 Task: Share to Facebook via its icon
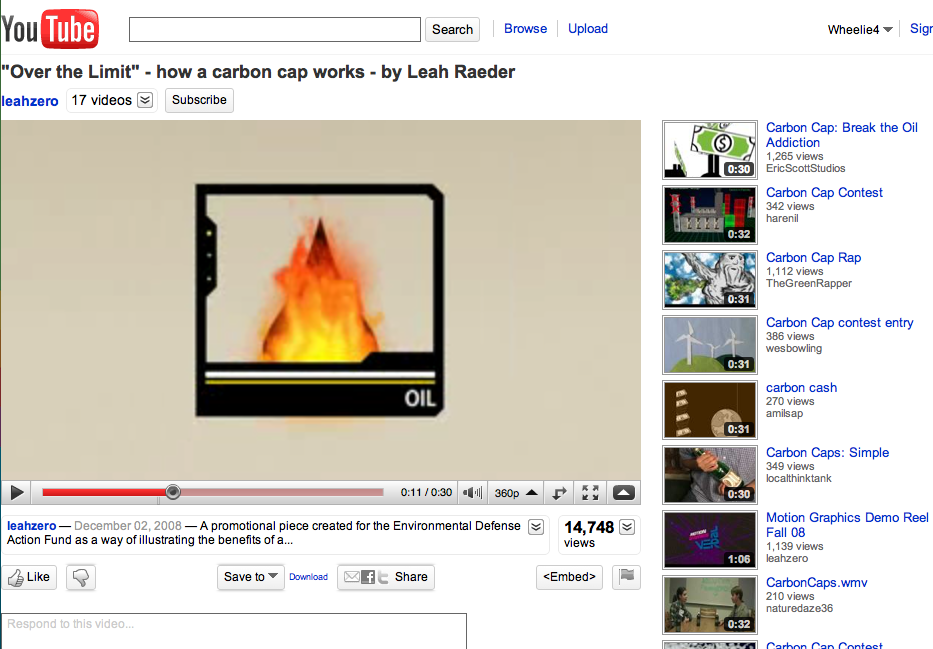(x=368, y=577)
